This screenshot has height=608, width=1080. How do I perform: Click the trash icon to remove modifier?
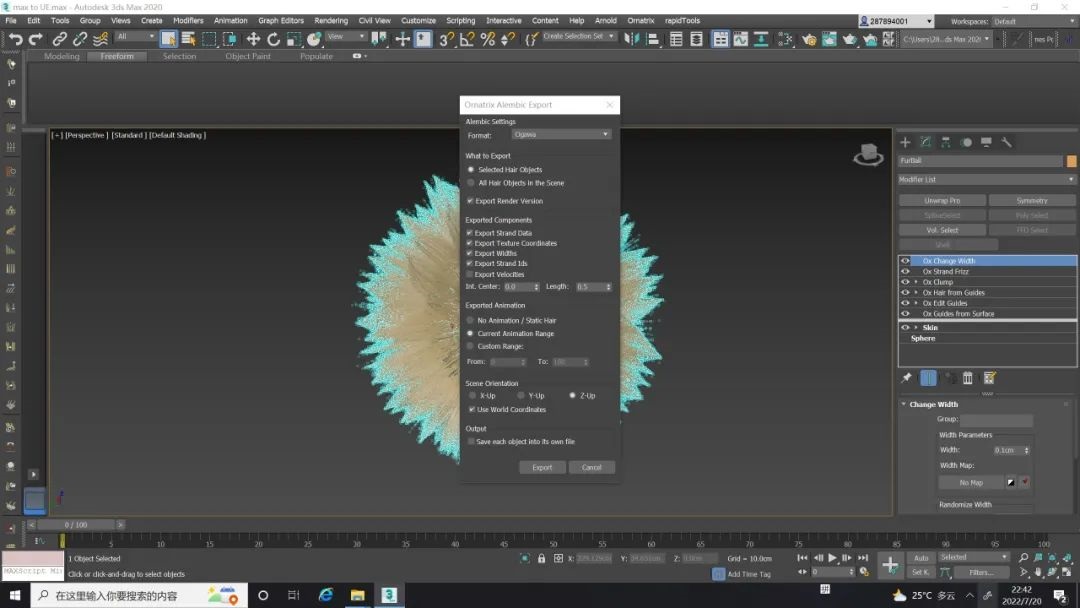(x=968, y=378)
